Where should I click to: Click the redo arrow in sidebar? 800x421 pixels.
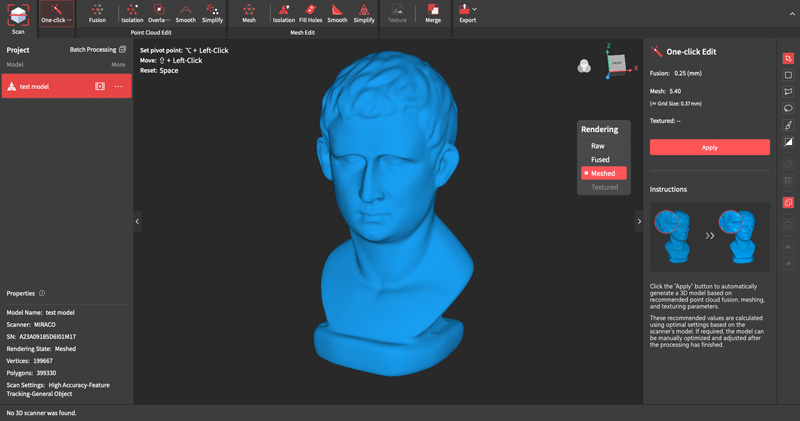click(788, 263)
